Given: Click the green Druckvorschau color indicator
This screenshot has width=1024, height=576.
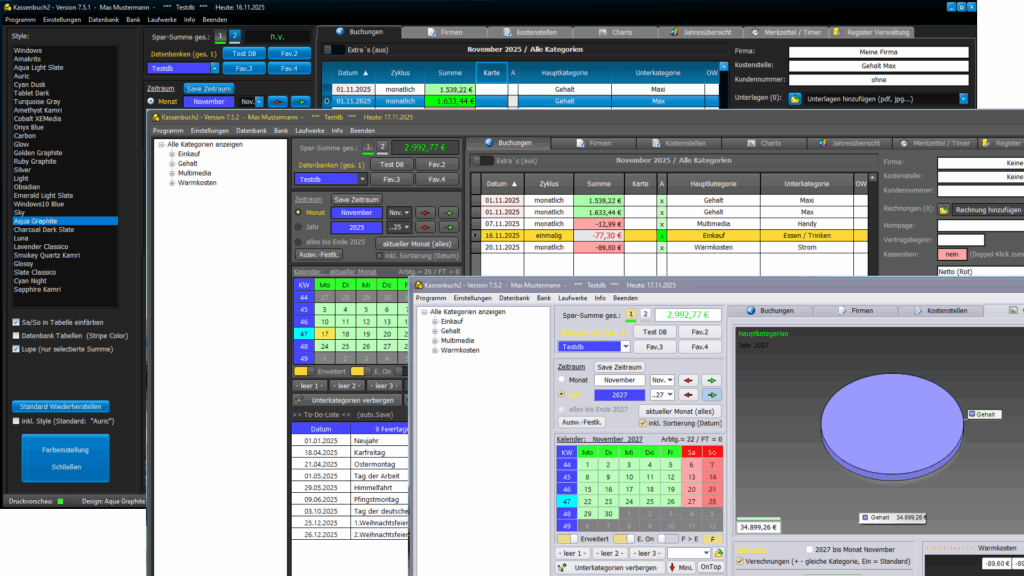Looking at the screenshot, I should [x=60, y=501].
